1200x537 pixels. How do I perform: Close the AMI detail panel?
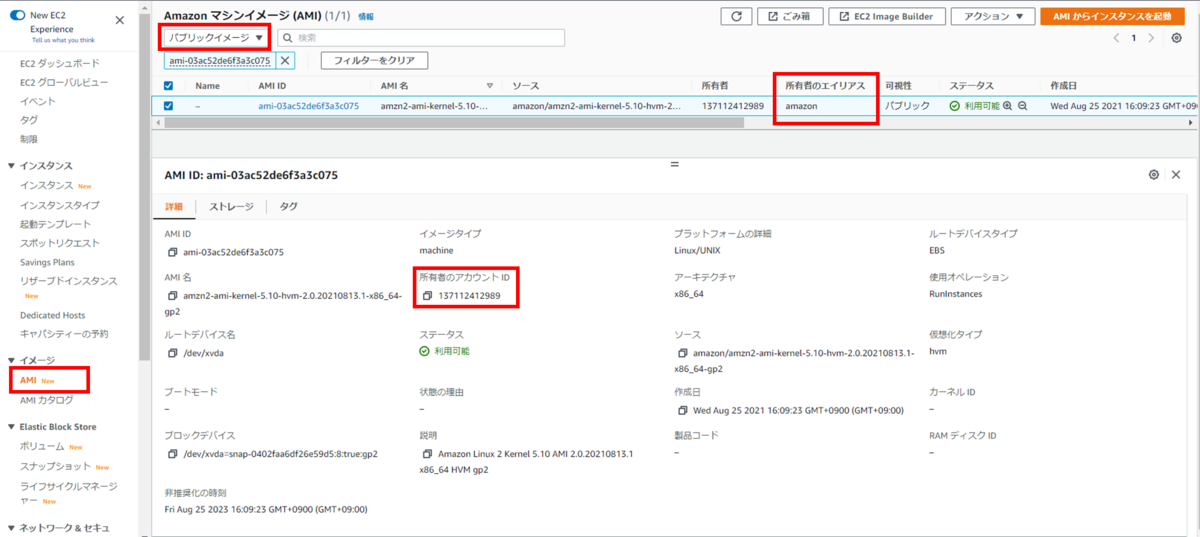(x=1176, y=174)
